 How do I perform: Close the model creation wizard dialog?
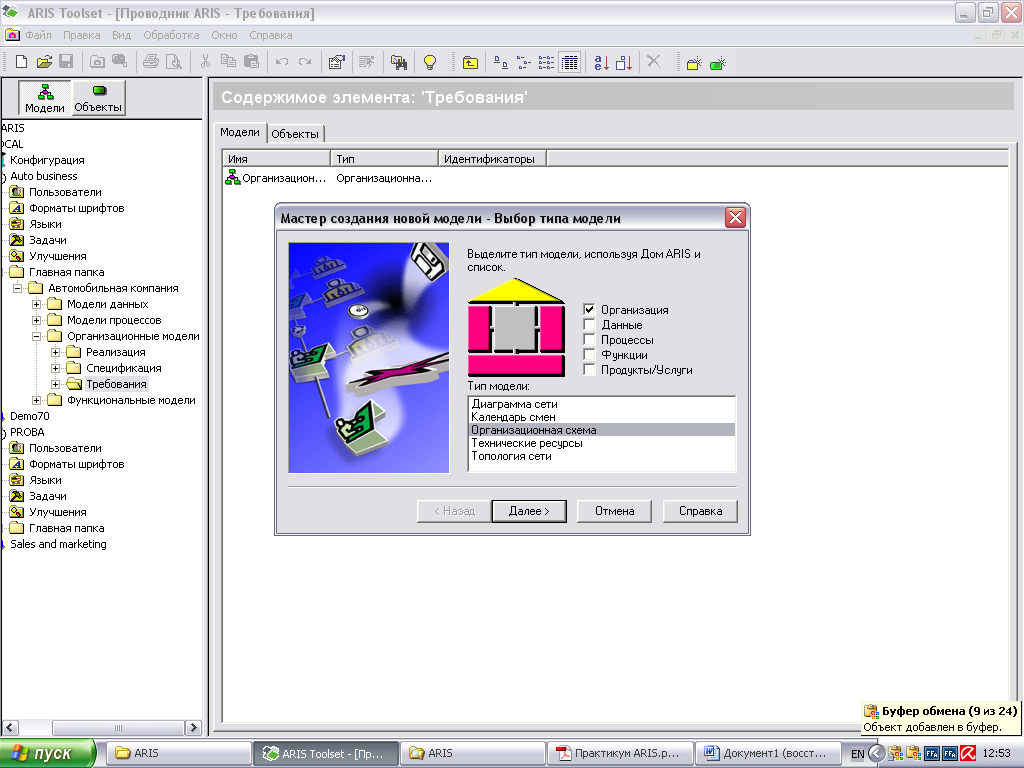point(735,217)
